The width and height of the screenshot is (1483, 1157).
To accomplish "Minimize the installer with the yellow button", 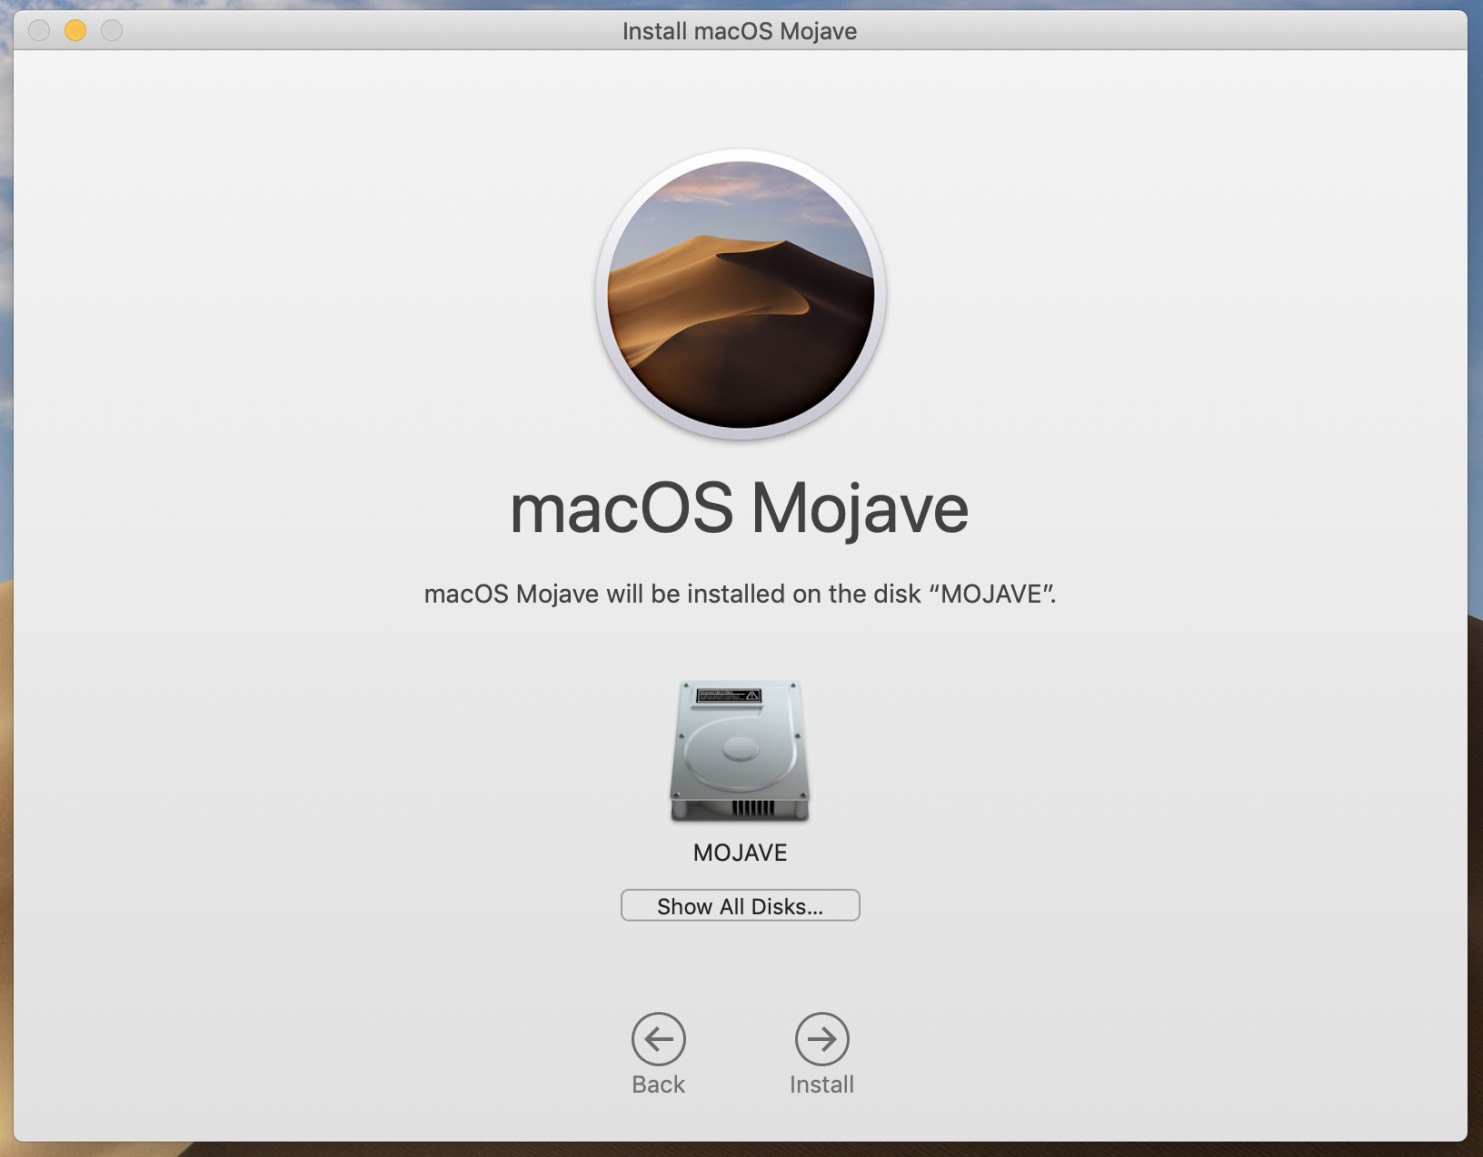I will [75, 30].
